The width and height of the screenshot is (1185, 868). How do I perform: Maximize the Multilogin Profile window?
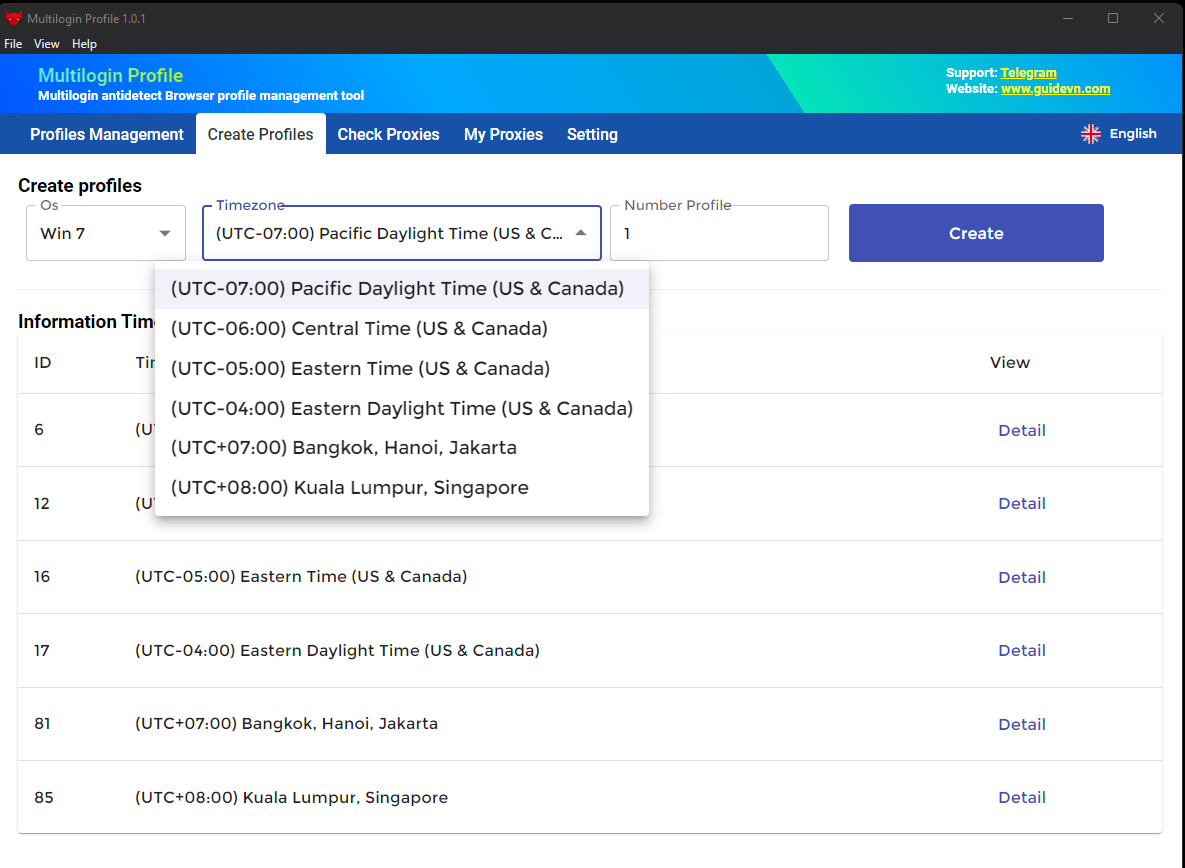(x=1113, y=18)
